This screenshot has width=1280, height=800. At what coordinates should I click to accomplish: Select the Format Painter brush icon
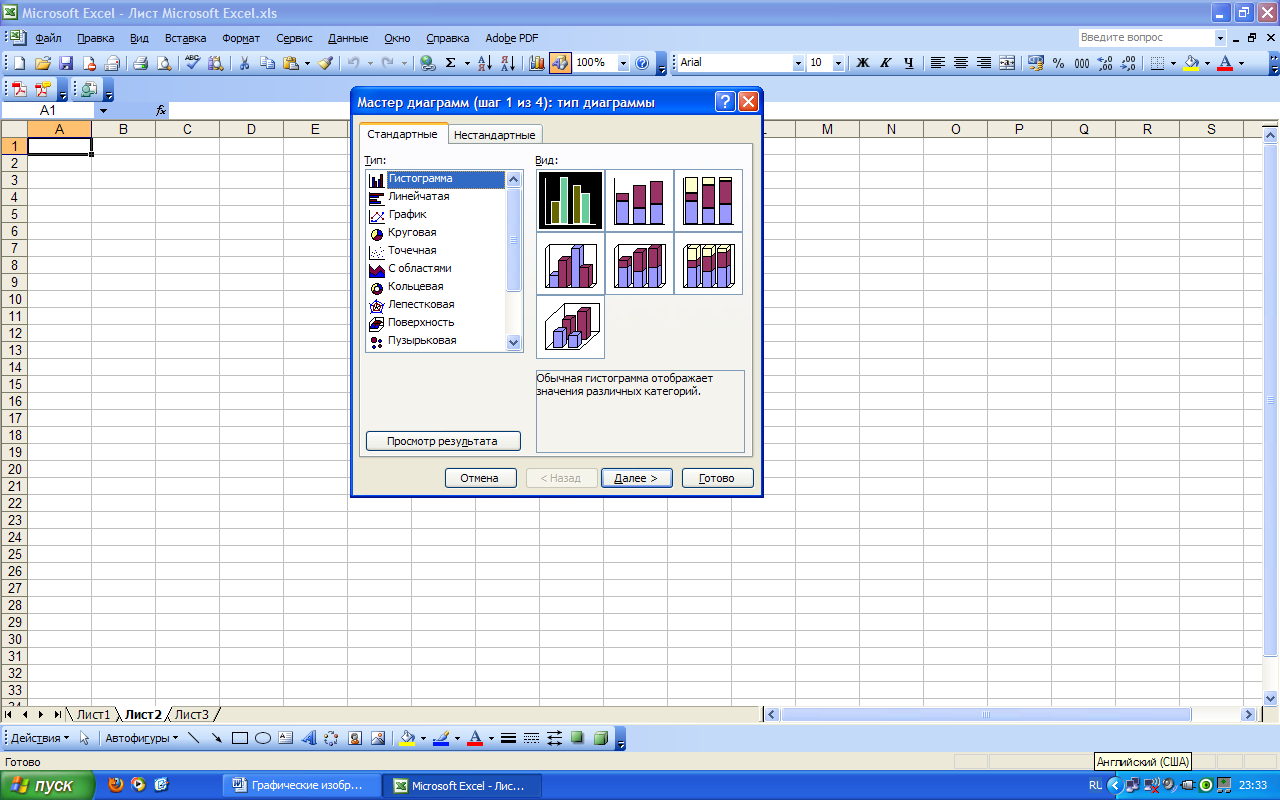coord(326,63)
